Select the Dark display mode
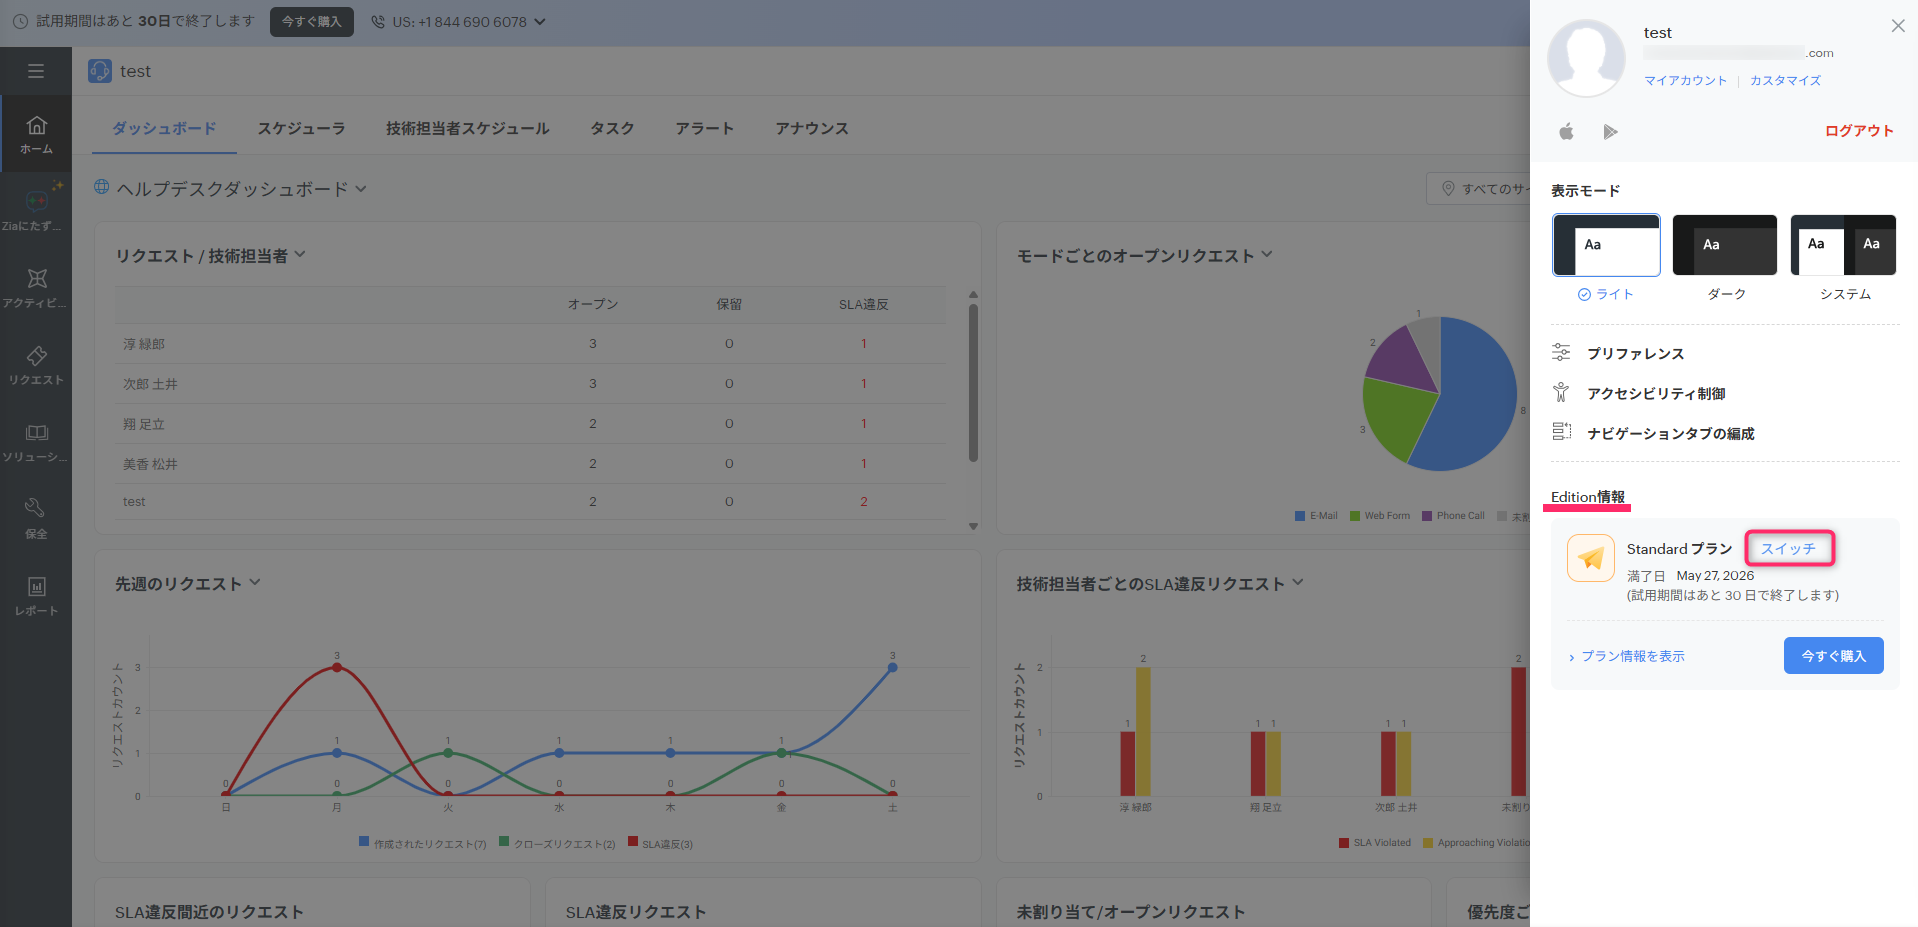The width and height of the screenshot is (1918, 927). tap(1725, 245)
